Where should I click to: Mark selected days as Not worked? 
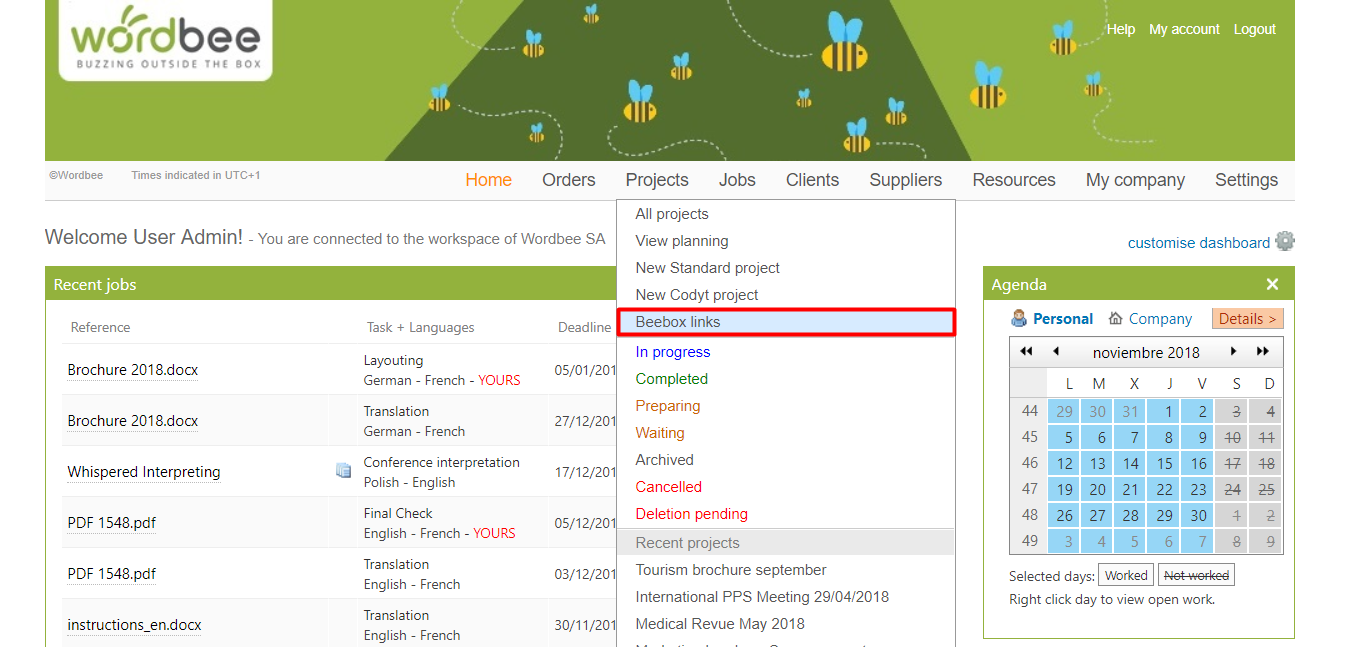pos(1196,575)
